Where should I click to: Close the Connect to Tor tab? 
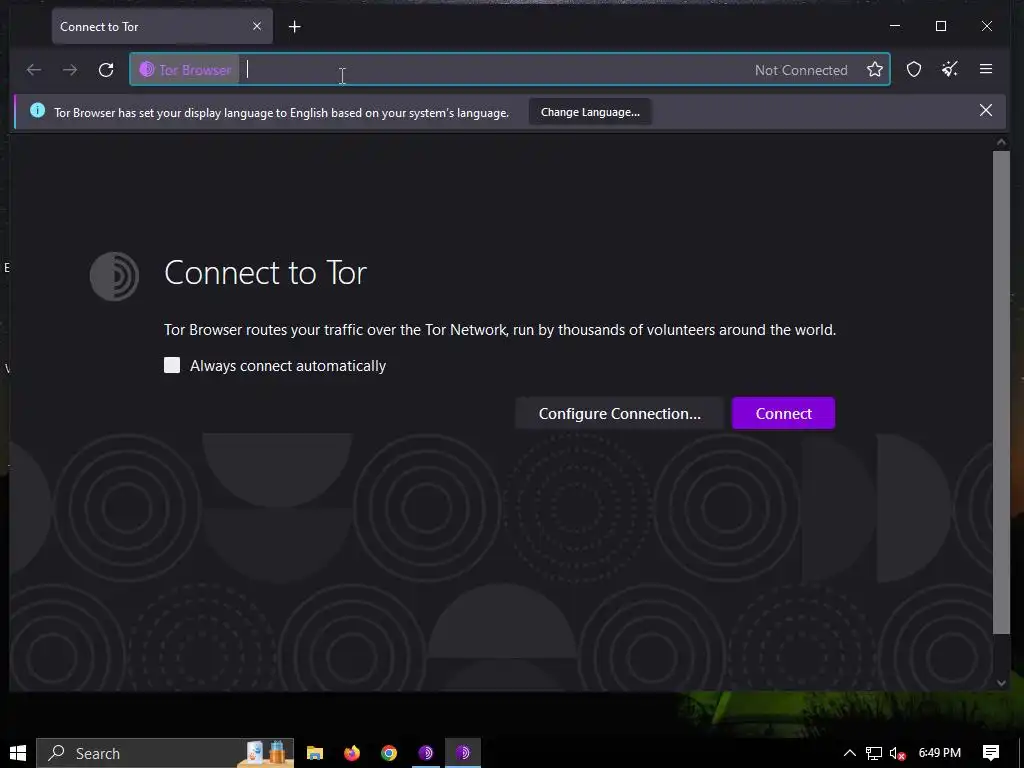point(257,26)
